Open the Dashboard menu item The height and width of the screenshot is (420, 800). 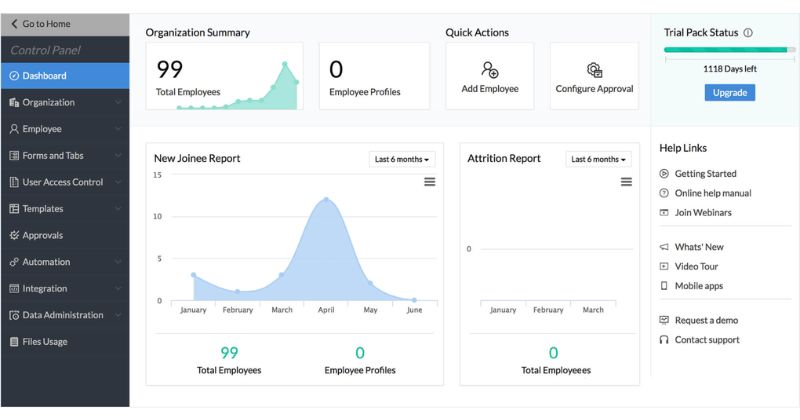[x=65, y=76]
